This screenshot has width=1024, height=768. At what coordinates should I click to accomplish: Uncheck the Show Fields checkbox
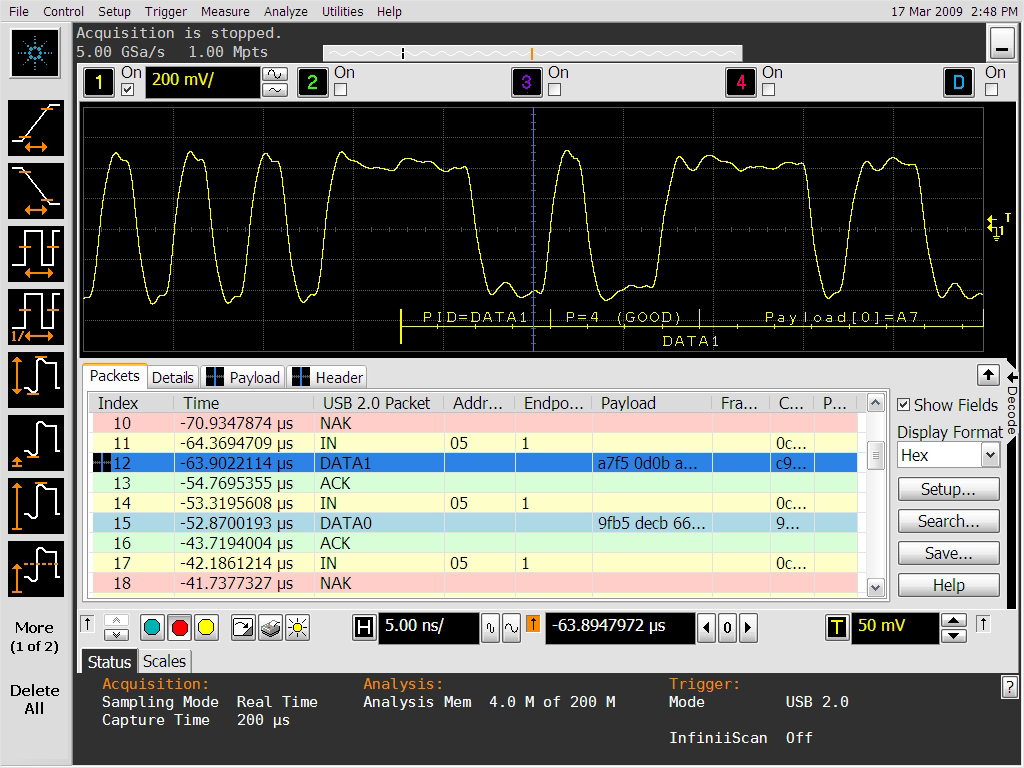(904, 405)
